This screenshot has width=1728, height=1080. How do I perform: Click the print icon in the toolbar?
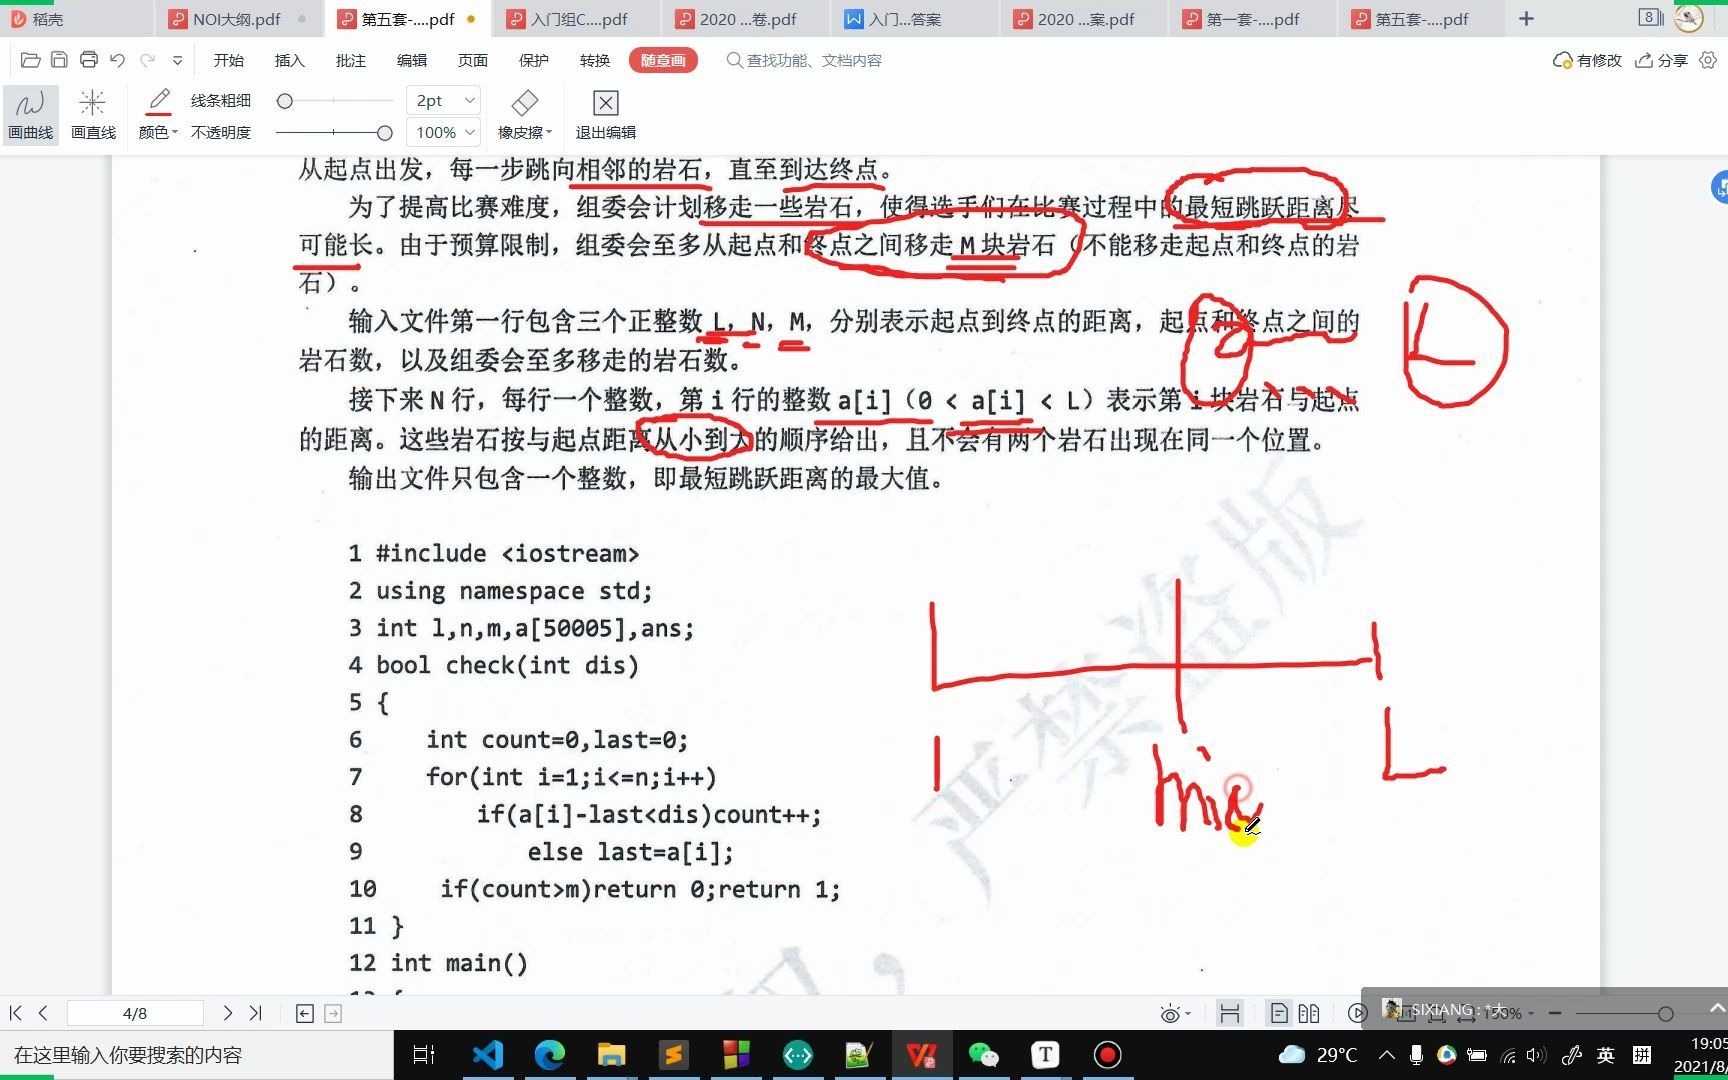point(88,59)
